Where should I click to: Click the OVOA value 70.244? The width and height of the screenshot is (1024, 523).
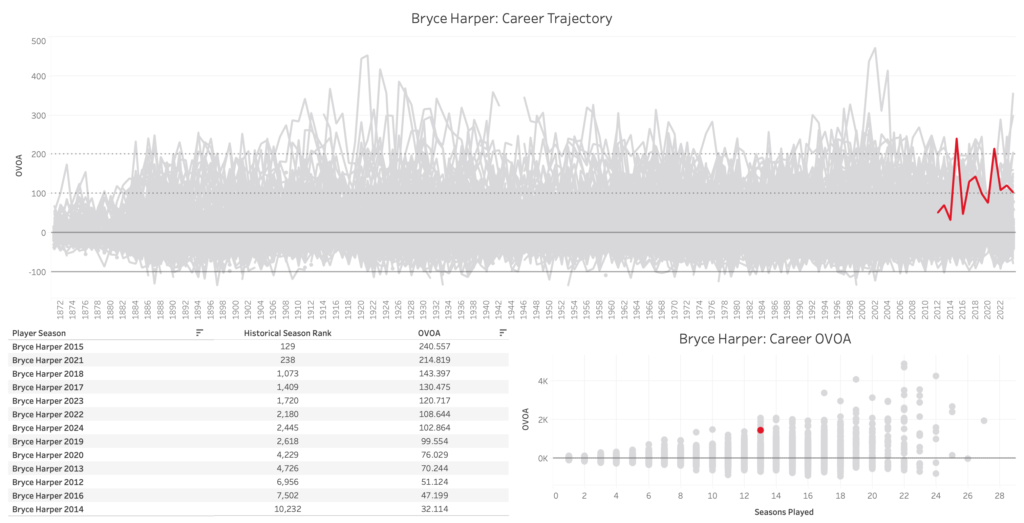[x=434, y=469]
